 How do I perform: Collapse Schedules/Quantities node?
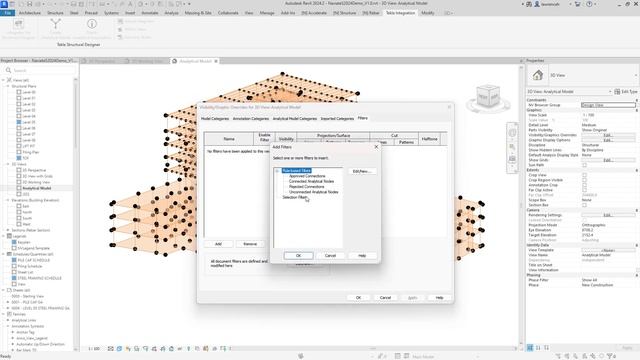tap(4, 254)
